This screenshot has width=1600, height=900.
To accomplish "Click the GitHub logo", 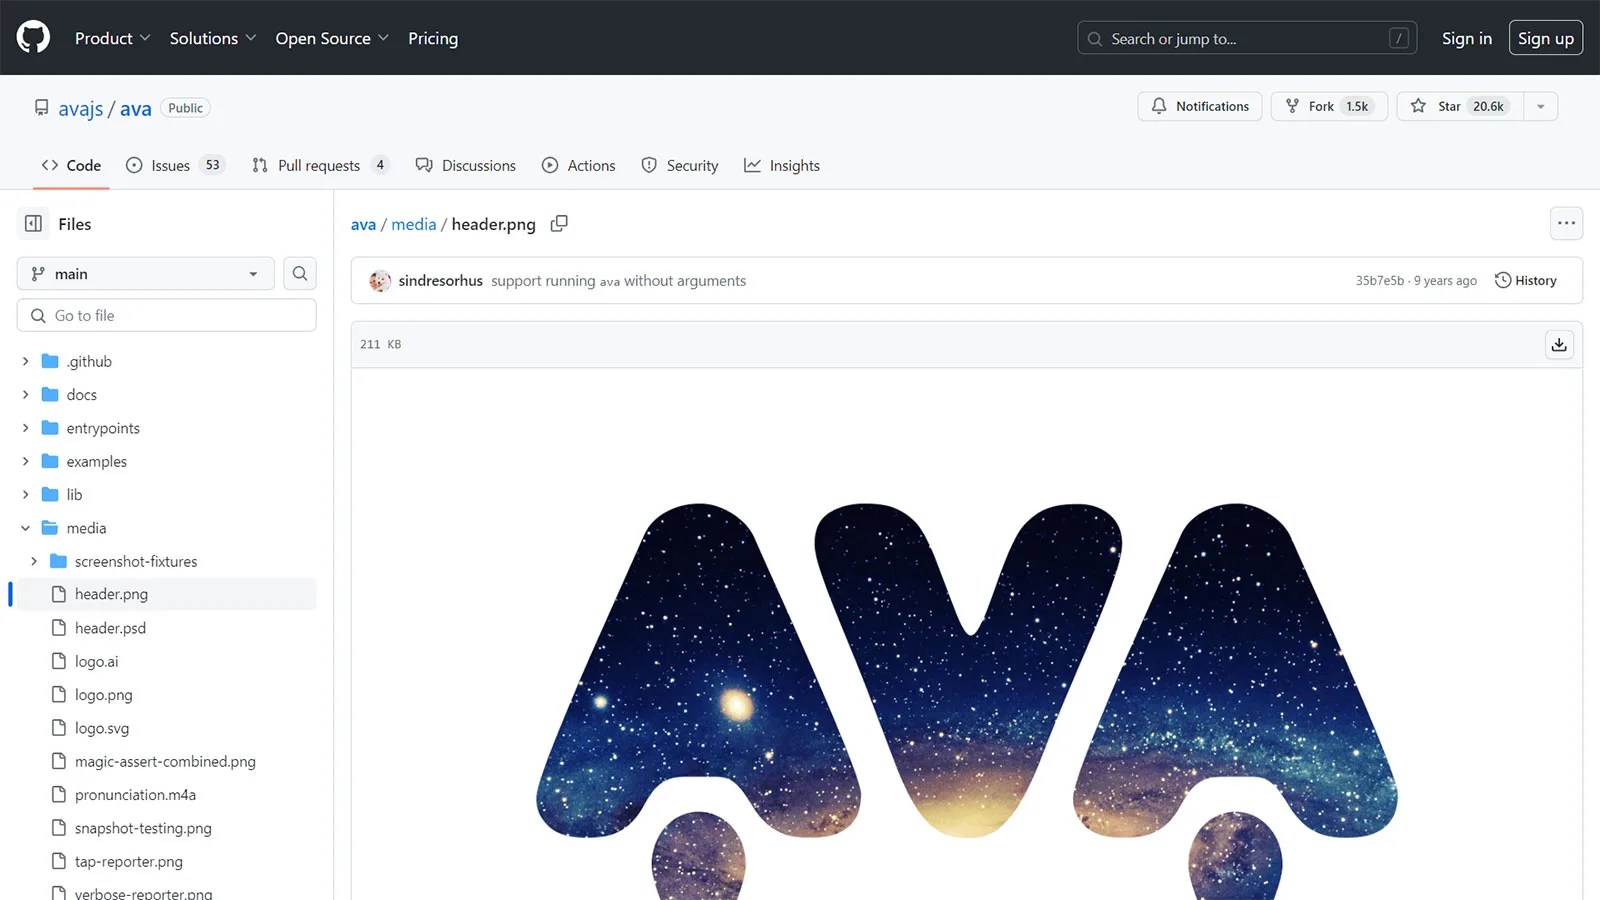I will click(31, 37).
